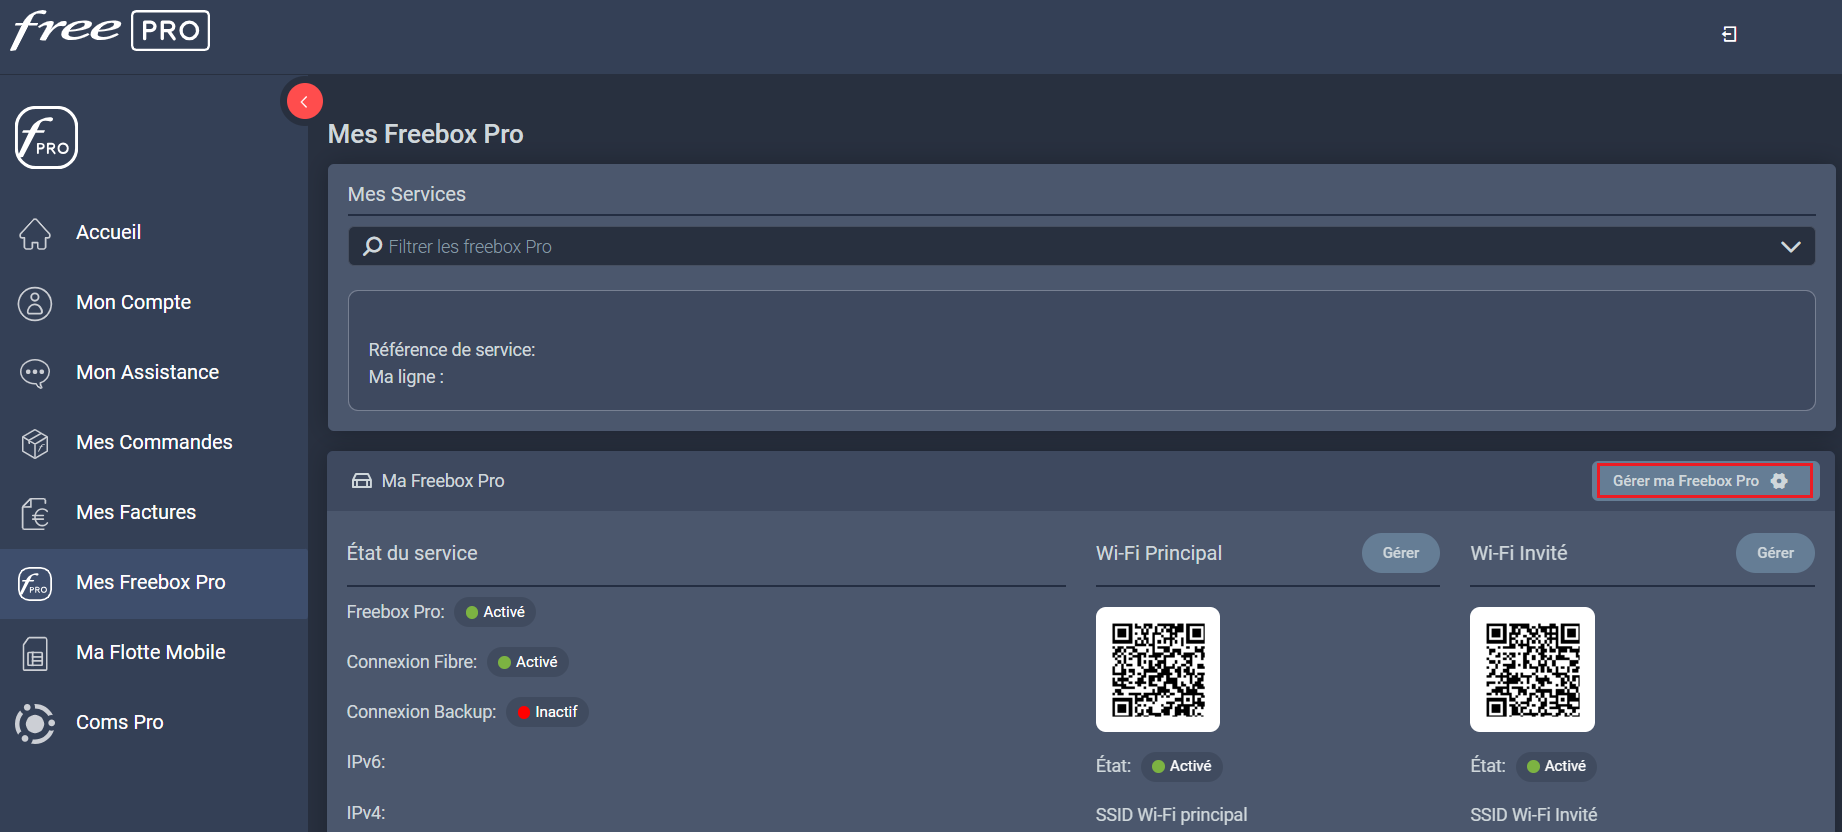
Task: Click the Freebox Pro Activé status badge
Action: pyautogui.click(x=495, y=612)
